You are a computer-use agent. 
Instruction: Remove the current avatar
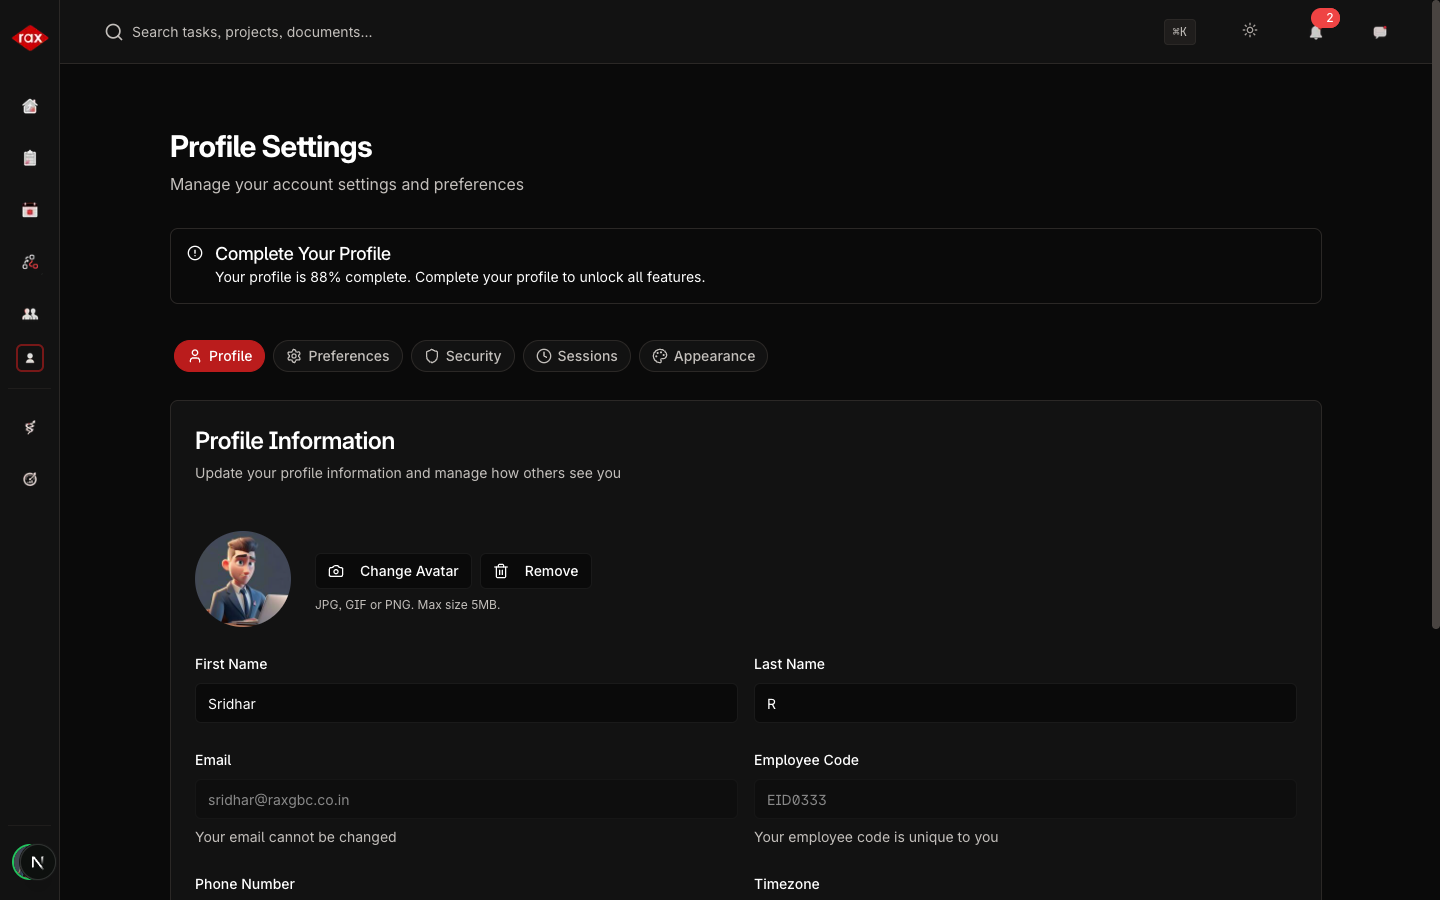pyautogui.click(x=536, y=571)
